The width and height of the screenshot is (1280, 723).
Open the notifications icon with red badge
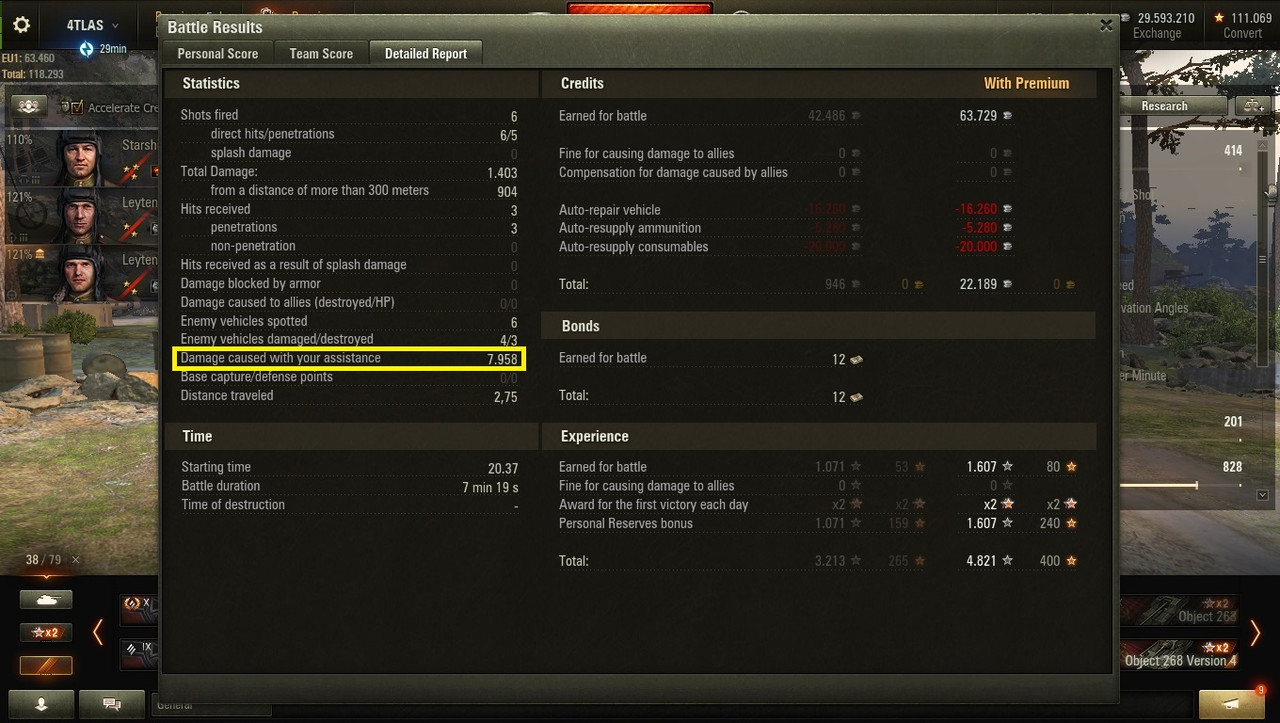1231,704
